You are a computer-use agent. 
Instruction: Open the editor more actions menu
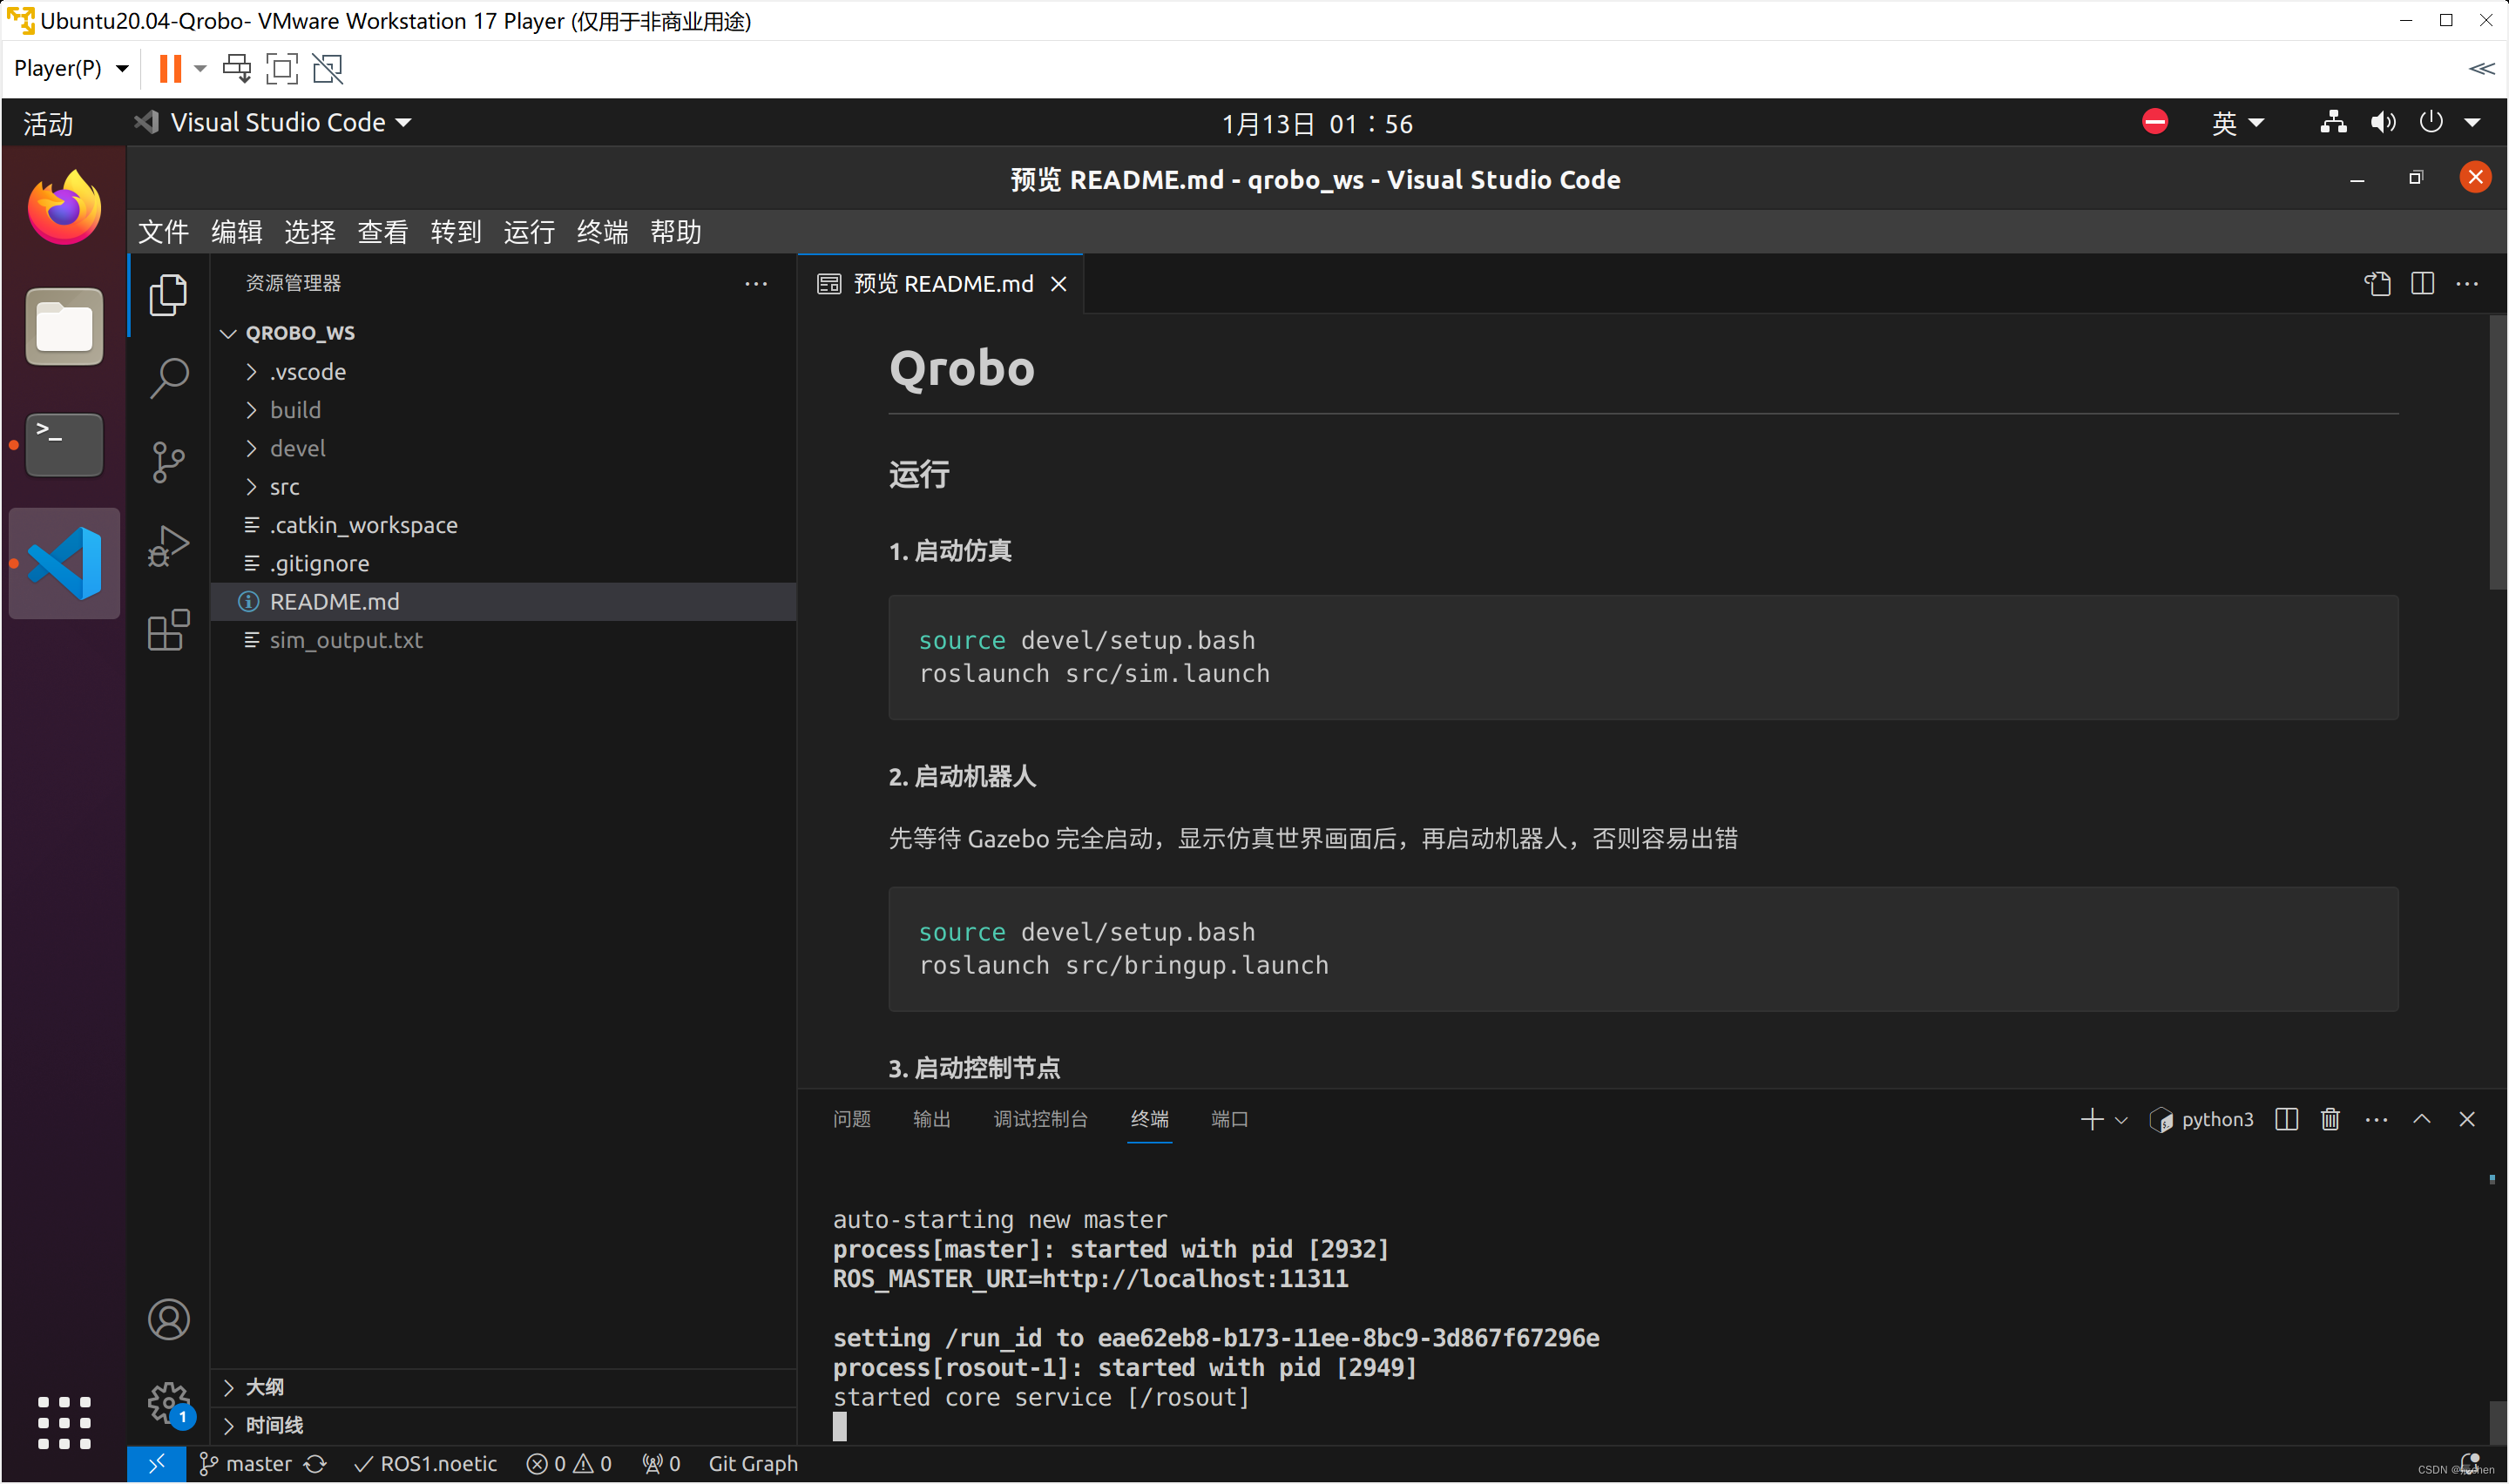[x=2467, y=284]
